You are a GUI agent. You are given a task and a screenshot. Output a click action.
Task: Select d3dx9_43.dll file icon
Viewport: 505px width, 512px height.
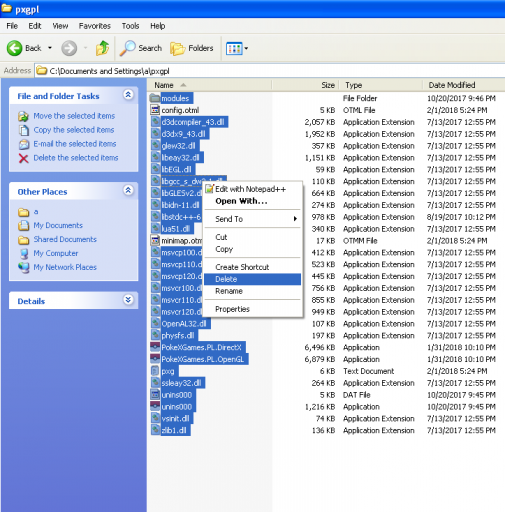155,134
